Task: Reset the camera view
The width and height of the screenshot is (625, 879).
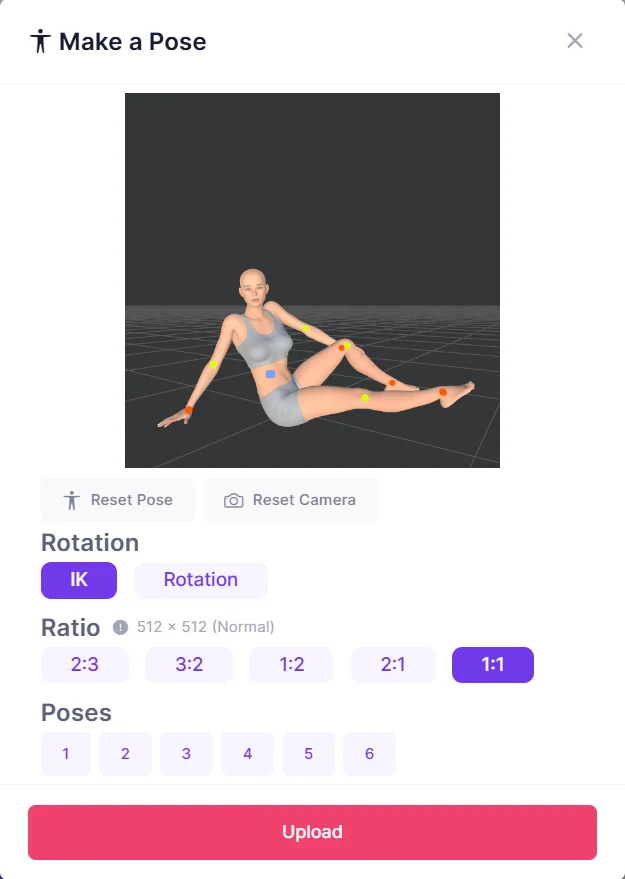Action: point(290,500)
